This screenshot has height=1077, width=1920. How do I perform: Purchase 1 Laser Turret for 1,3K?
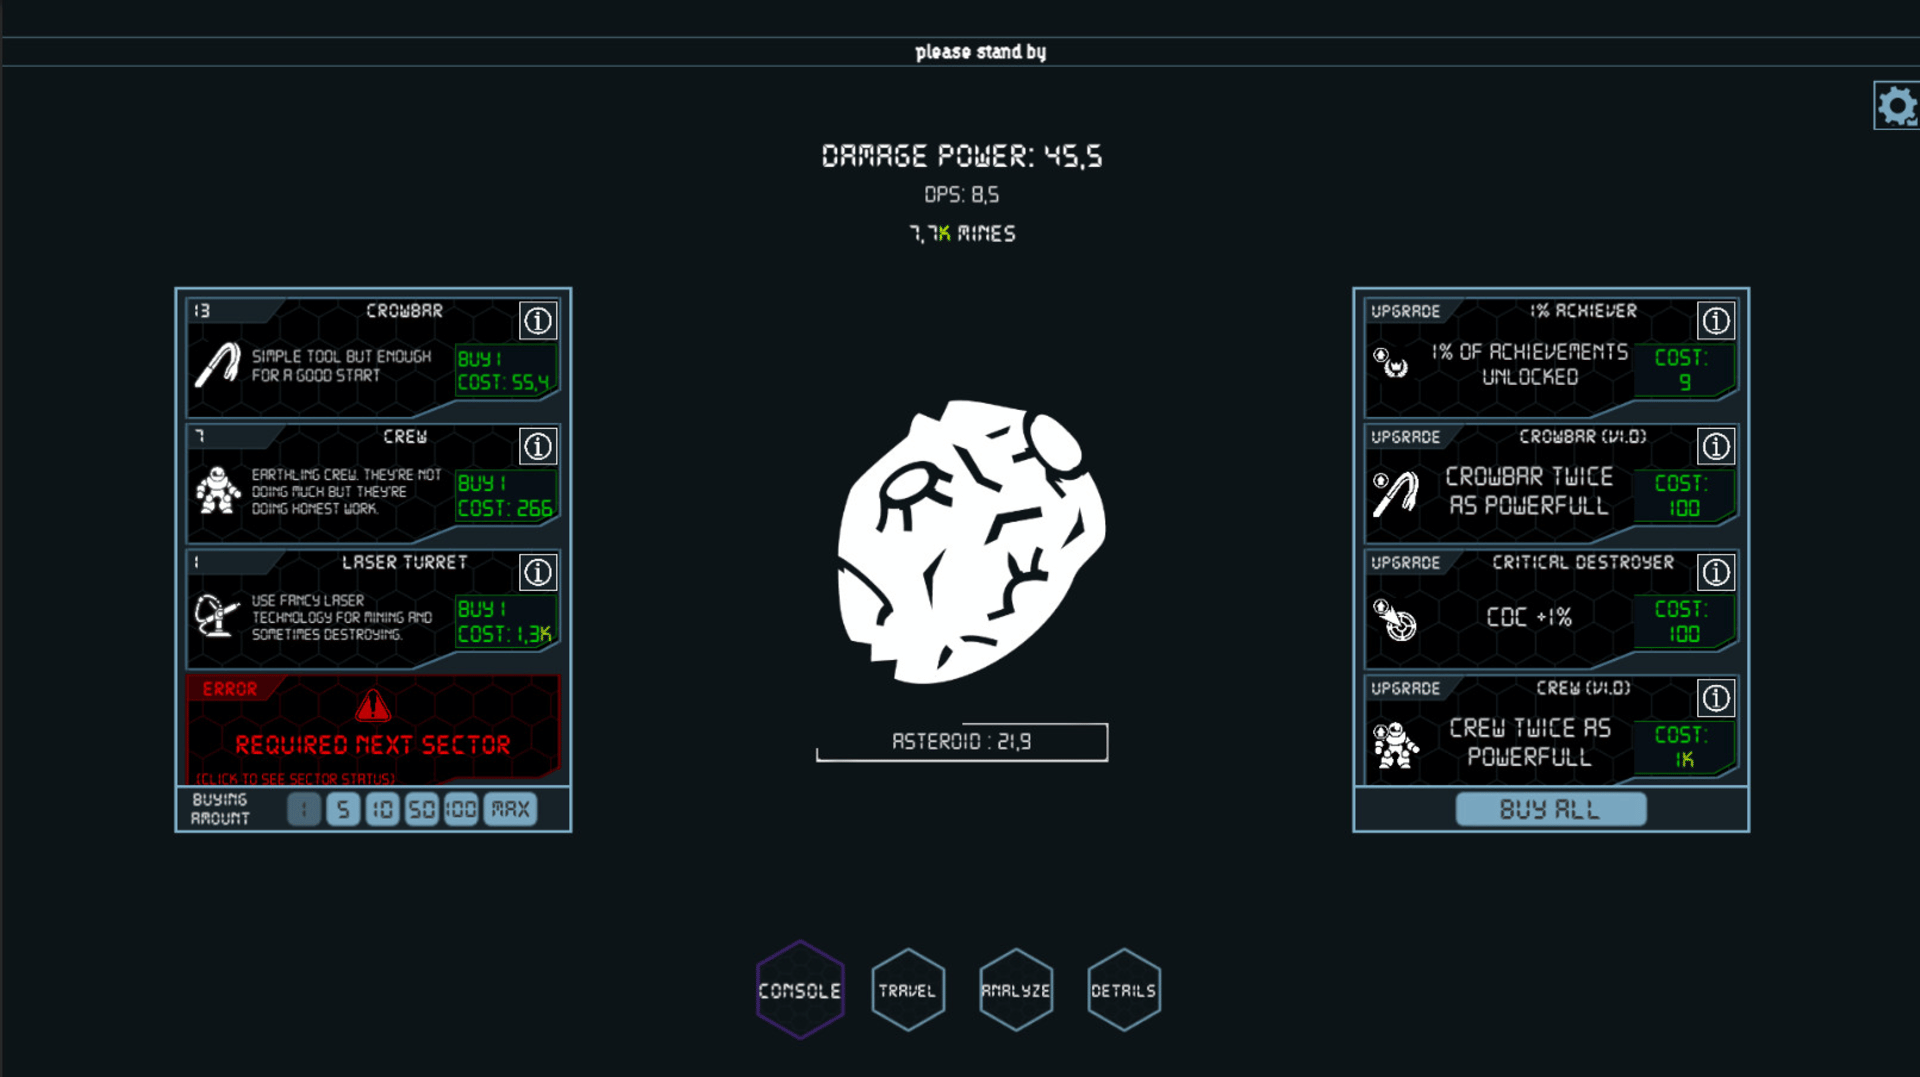click(504, 622)
